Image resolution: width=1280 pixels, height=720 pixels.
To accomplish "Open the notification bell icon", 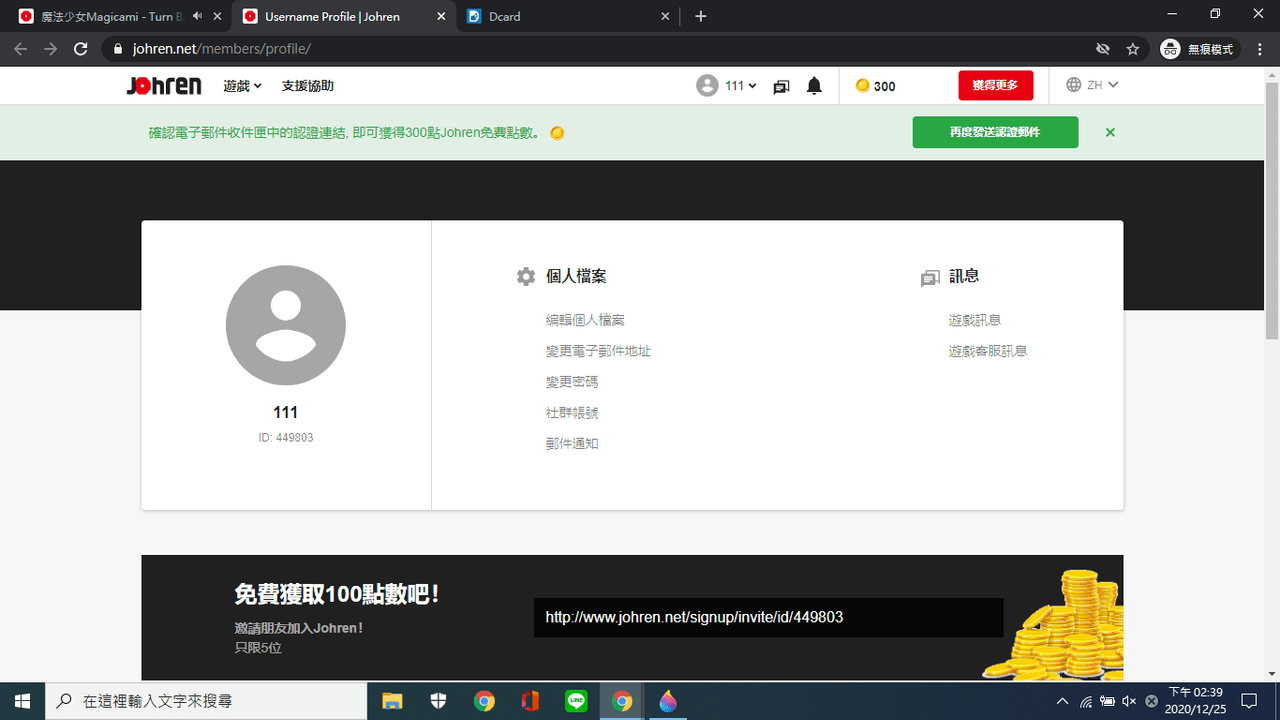I will tap(814, 86).
